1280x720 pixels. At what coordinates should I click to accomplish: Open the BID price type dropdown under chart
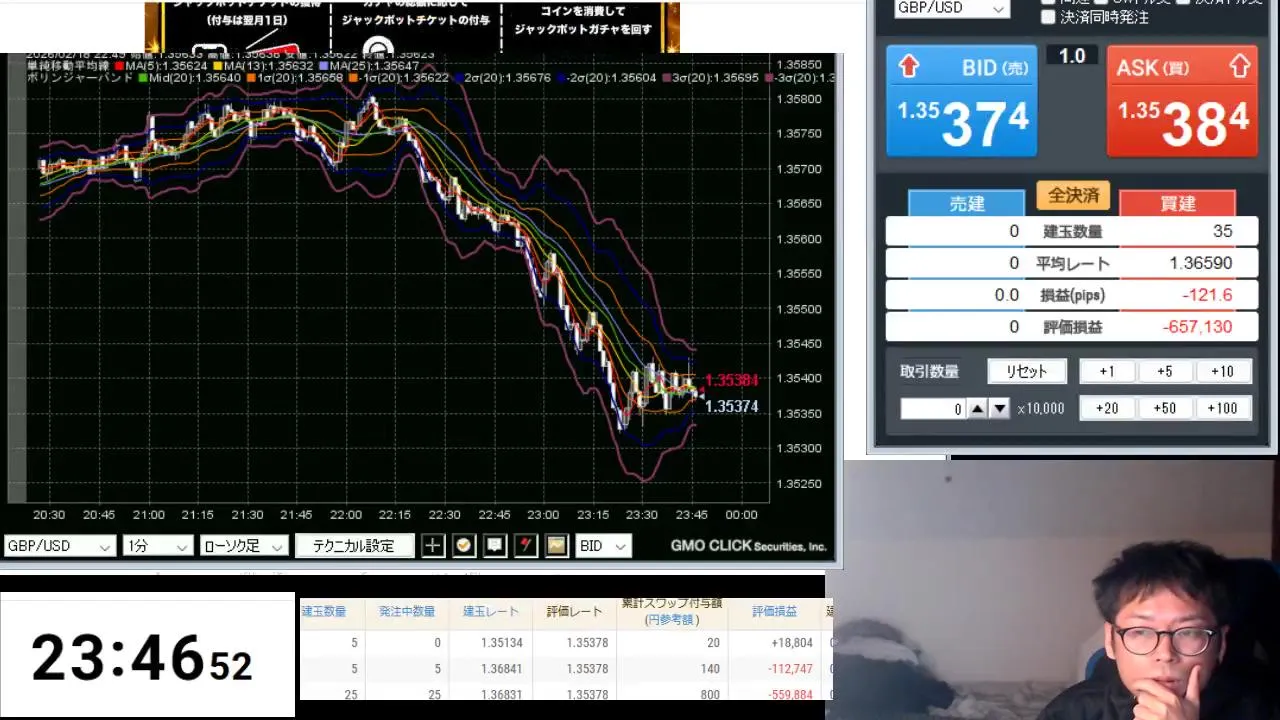coord(604,546)
